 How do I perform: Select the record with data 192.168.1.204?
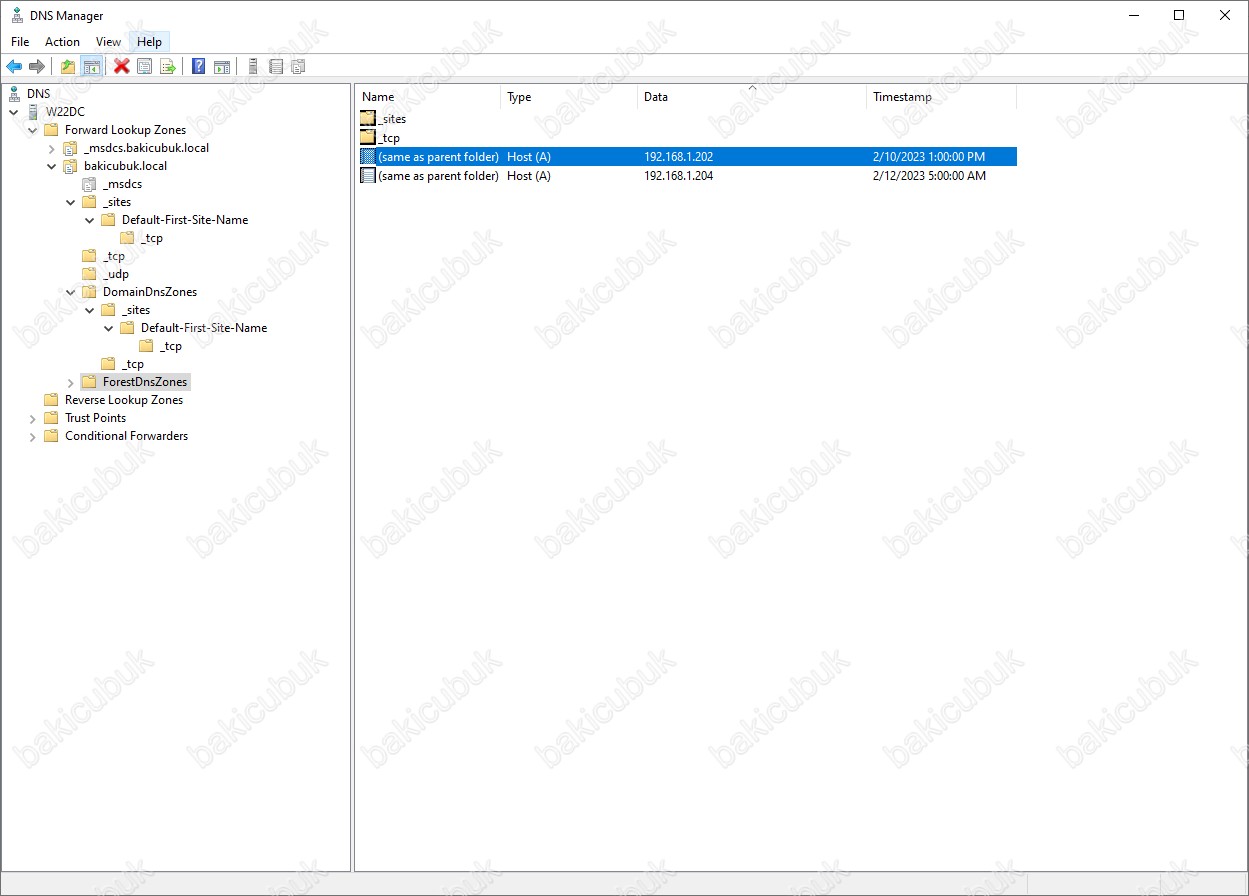pyautogui.click(x=687, y=176)
